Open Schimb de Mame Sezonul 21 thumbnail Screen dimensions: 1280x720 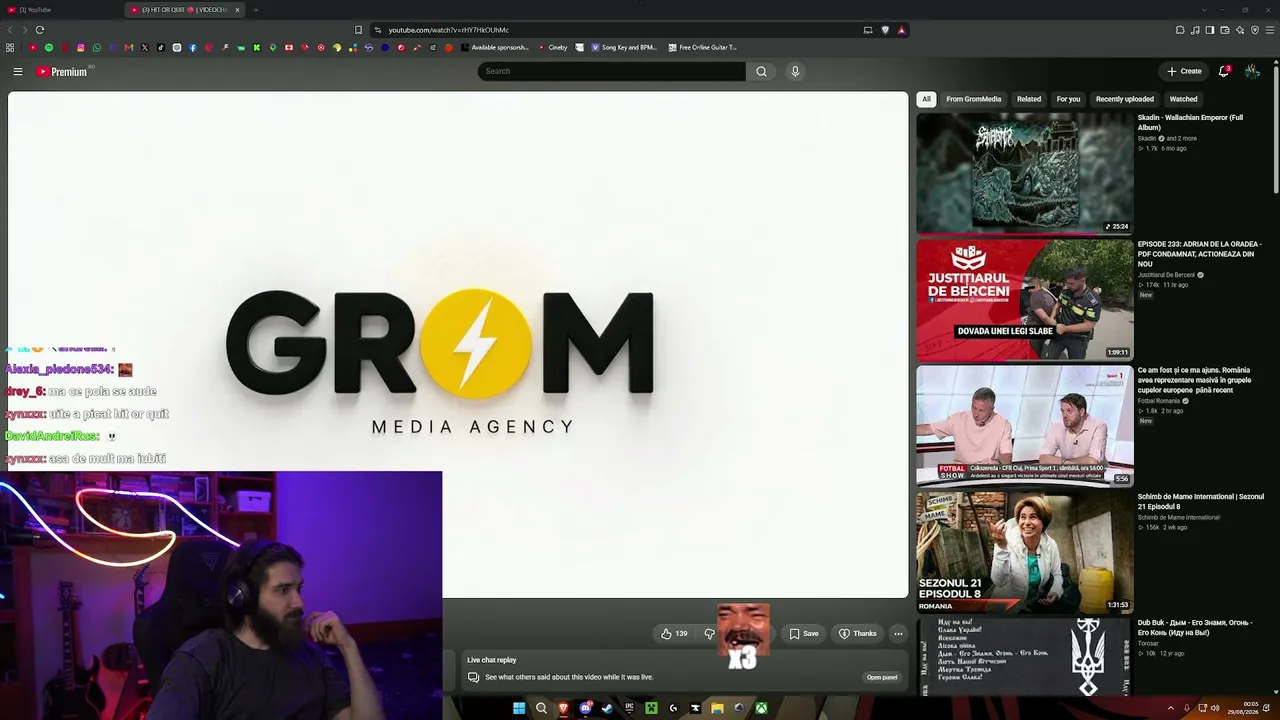tap(1025, 551)
